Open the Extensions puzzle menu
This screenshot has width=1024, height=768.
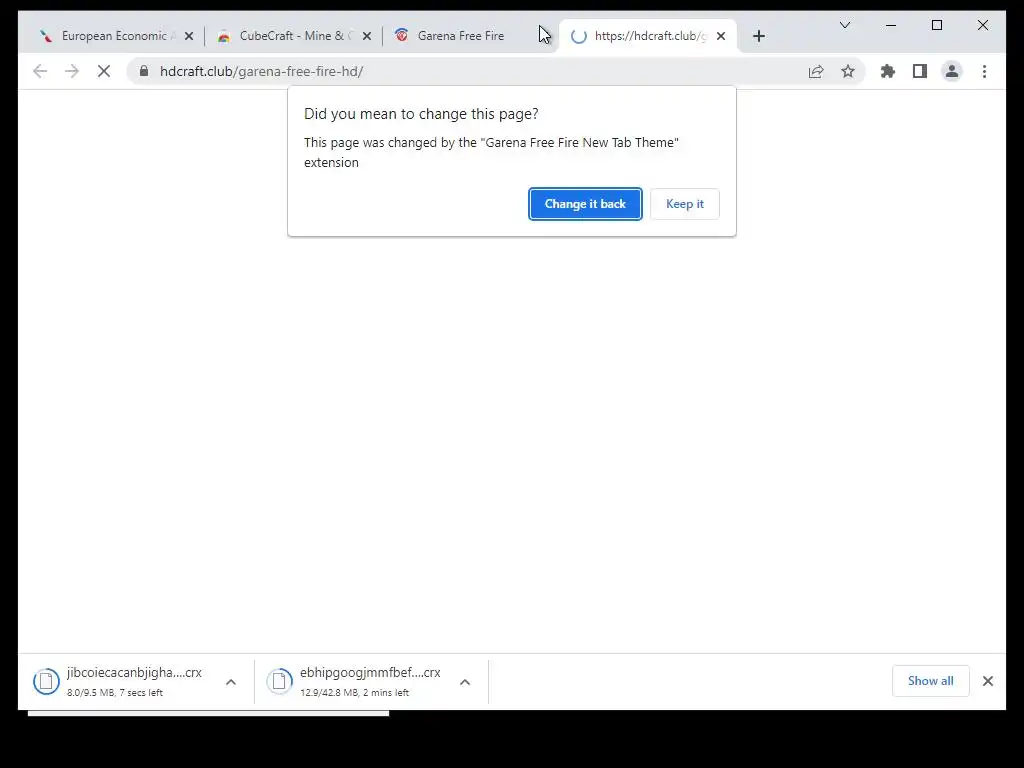click(888, 71)
